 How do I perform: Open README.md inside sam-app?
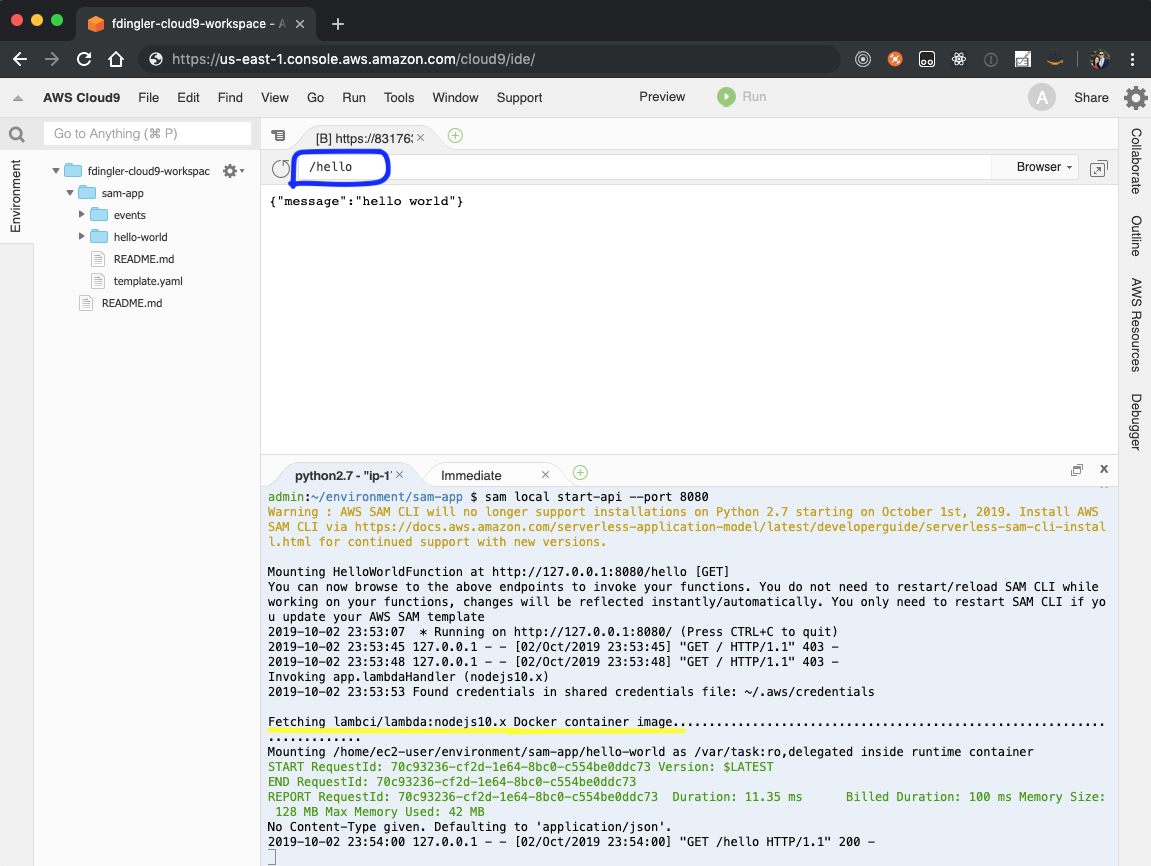coord(144,259)
